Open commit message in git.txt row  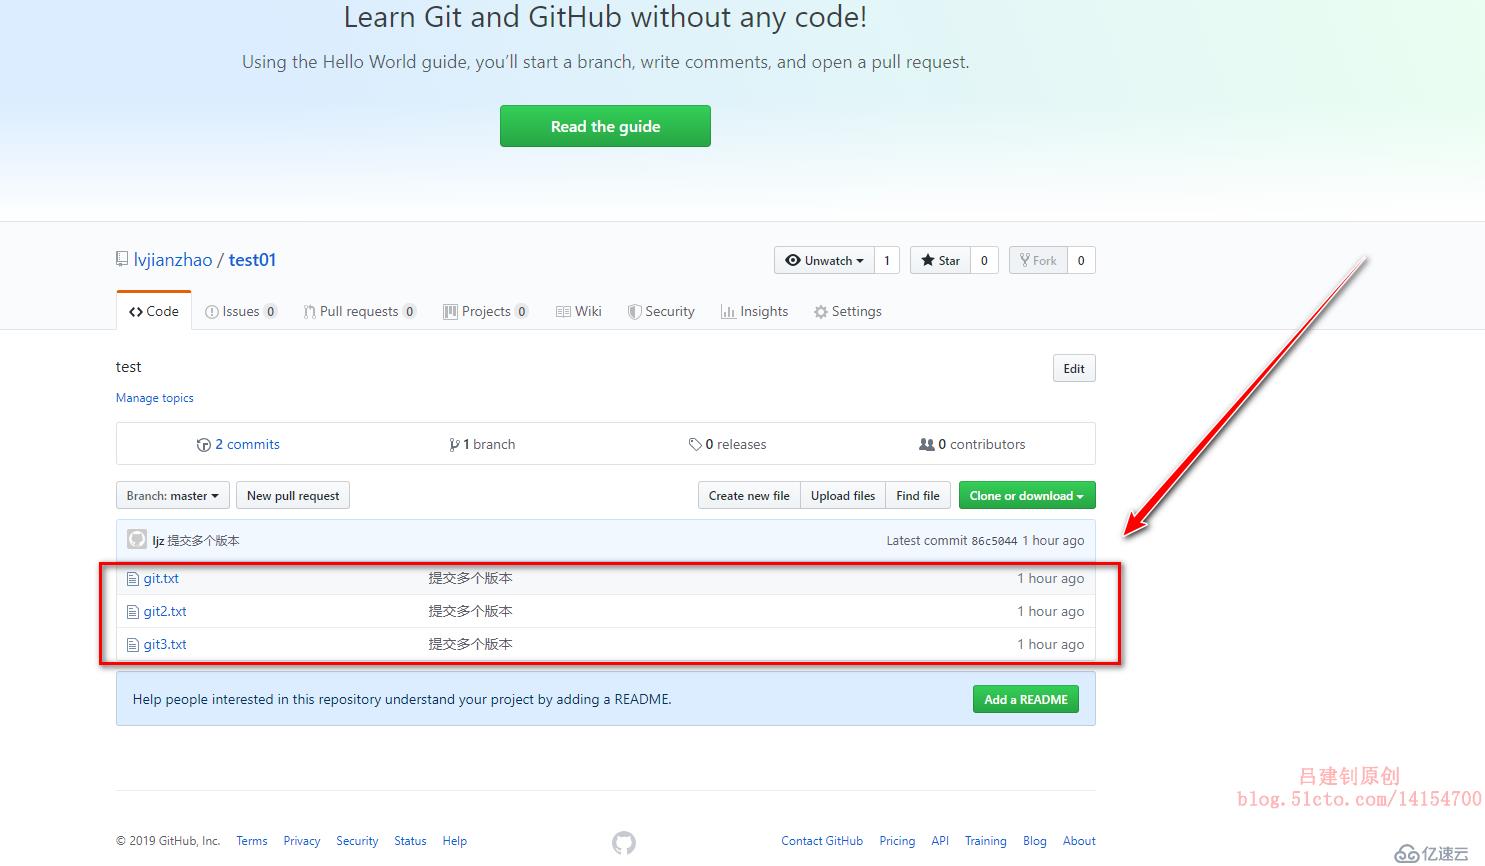pyautogui.click(x=470, y=578)
